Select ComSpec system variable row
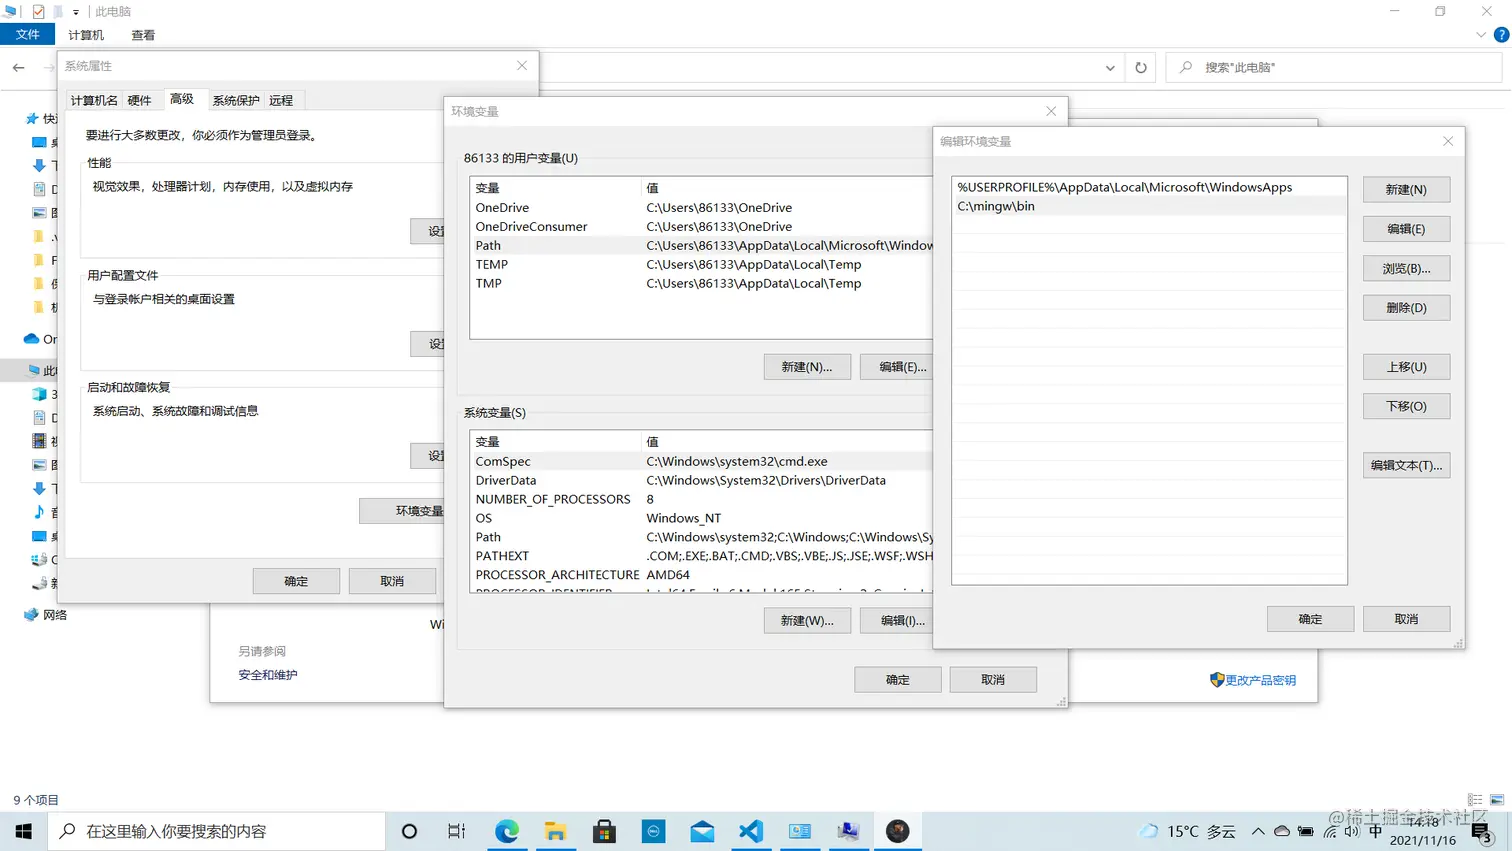This screenshot has height=851, width=1512. point(702,461)
